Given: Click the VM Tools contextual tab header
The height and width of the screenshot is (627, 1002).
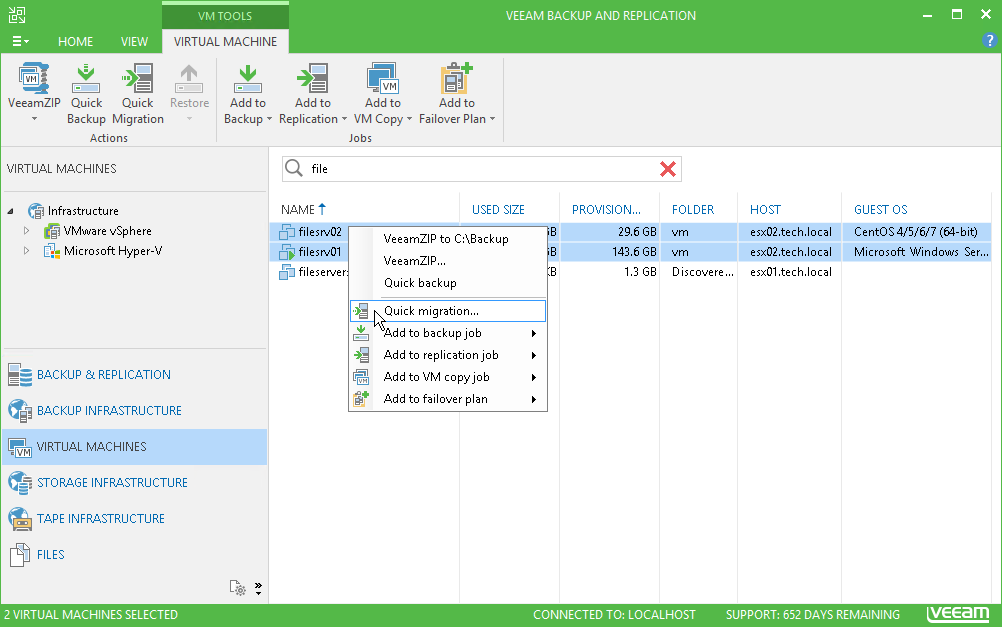Looking at the screenshot, I should pyautogui.click(x=225, y=16).
